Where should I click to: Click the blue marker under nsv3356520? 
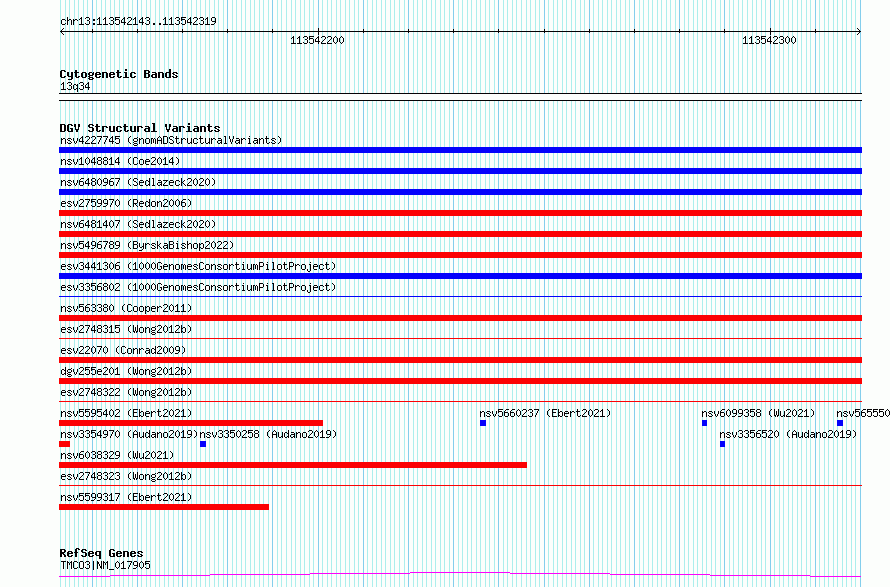click(723, 444)
